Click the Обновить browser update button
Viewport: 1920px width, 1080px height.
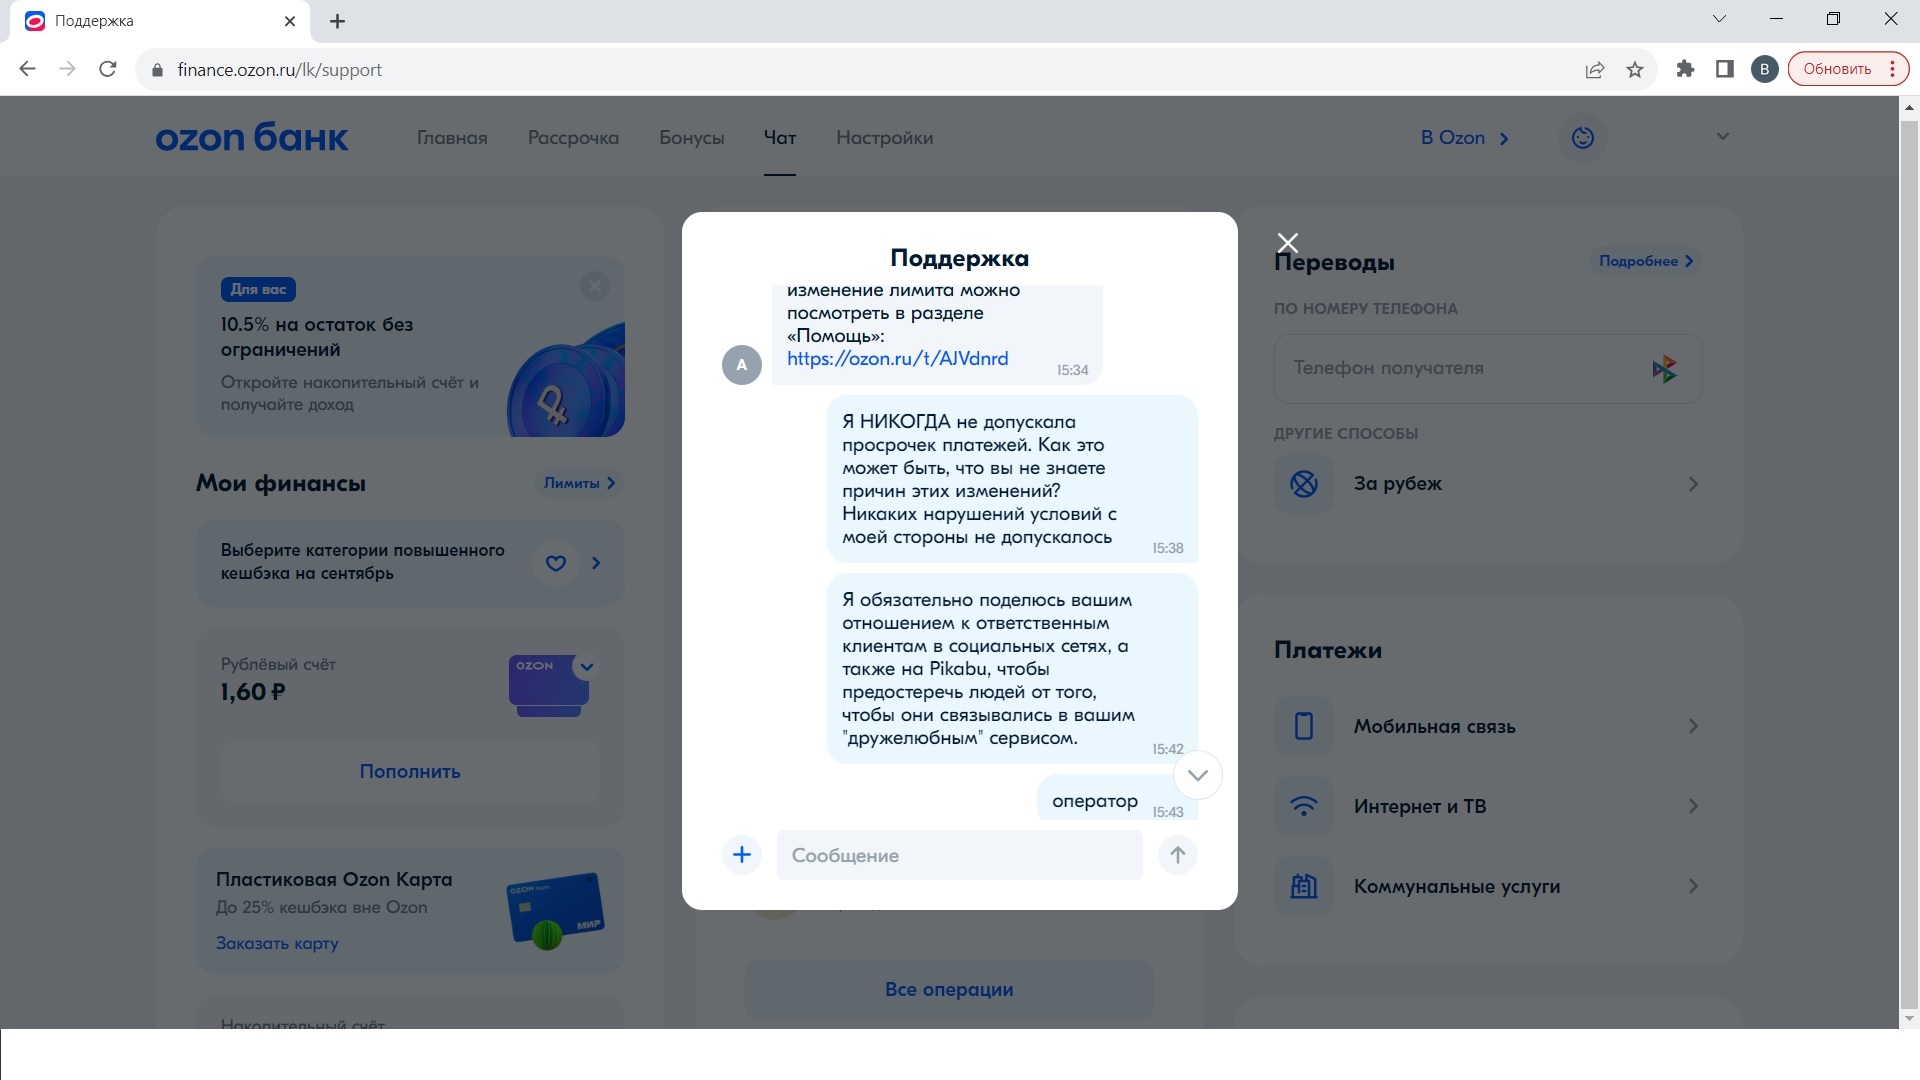pos(1837,69)
